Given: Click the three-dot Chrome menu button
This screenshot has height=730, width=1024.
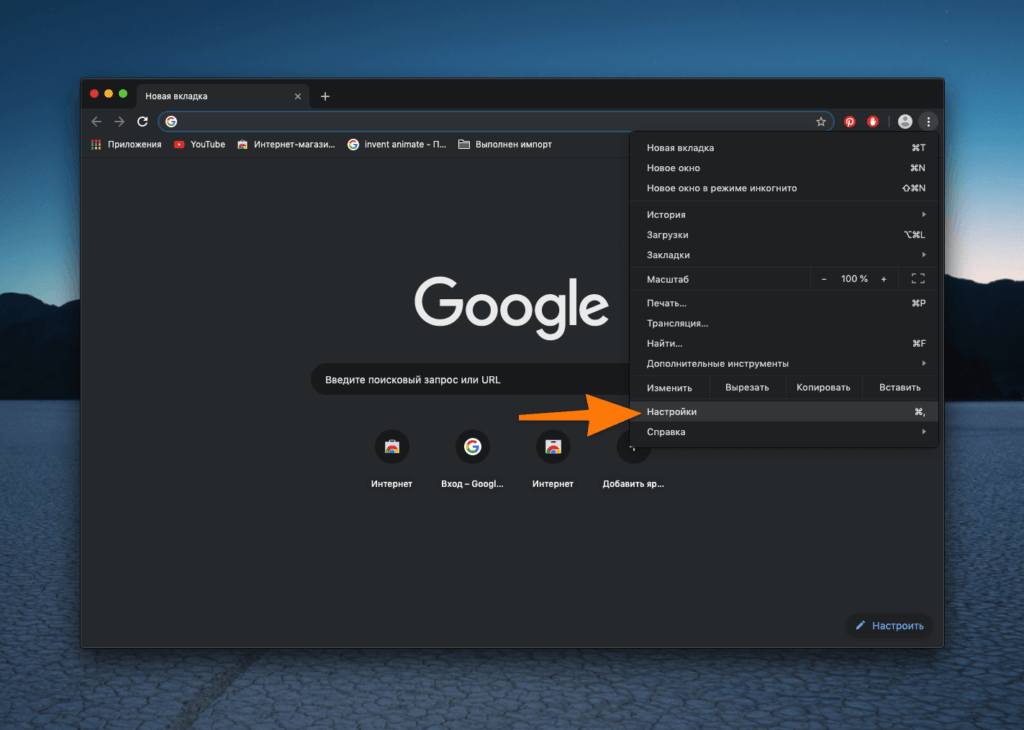Looking at the screenshot, I should [928, 121].
